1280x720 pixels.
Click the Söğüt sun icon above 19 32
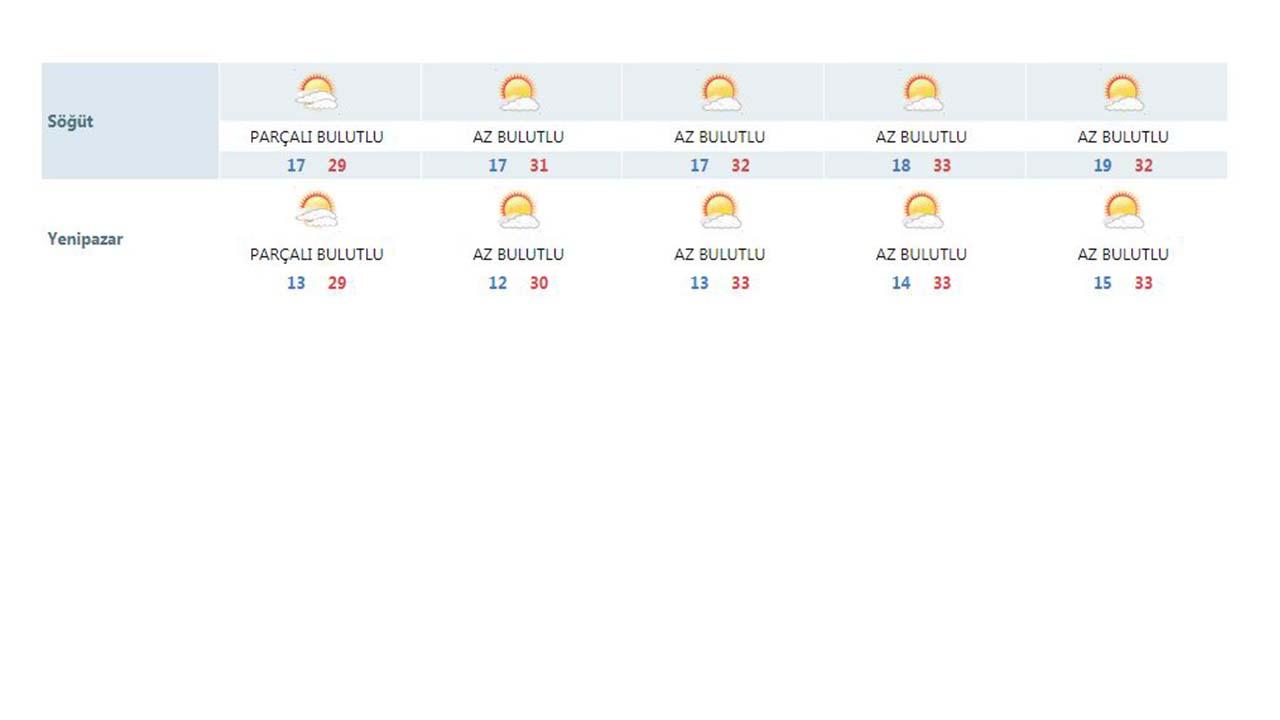pyautogui.click(x=1123, y=92)
